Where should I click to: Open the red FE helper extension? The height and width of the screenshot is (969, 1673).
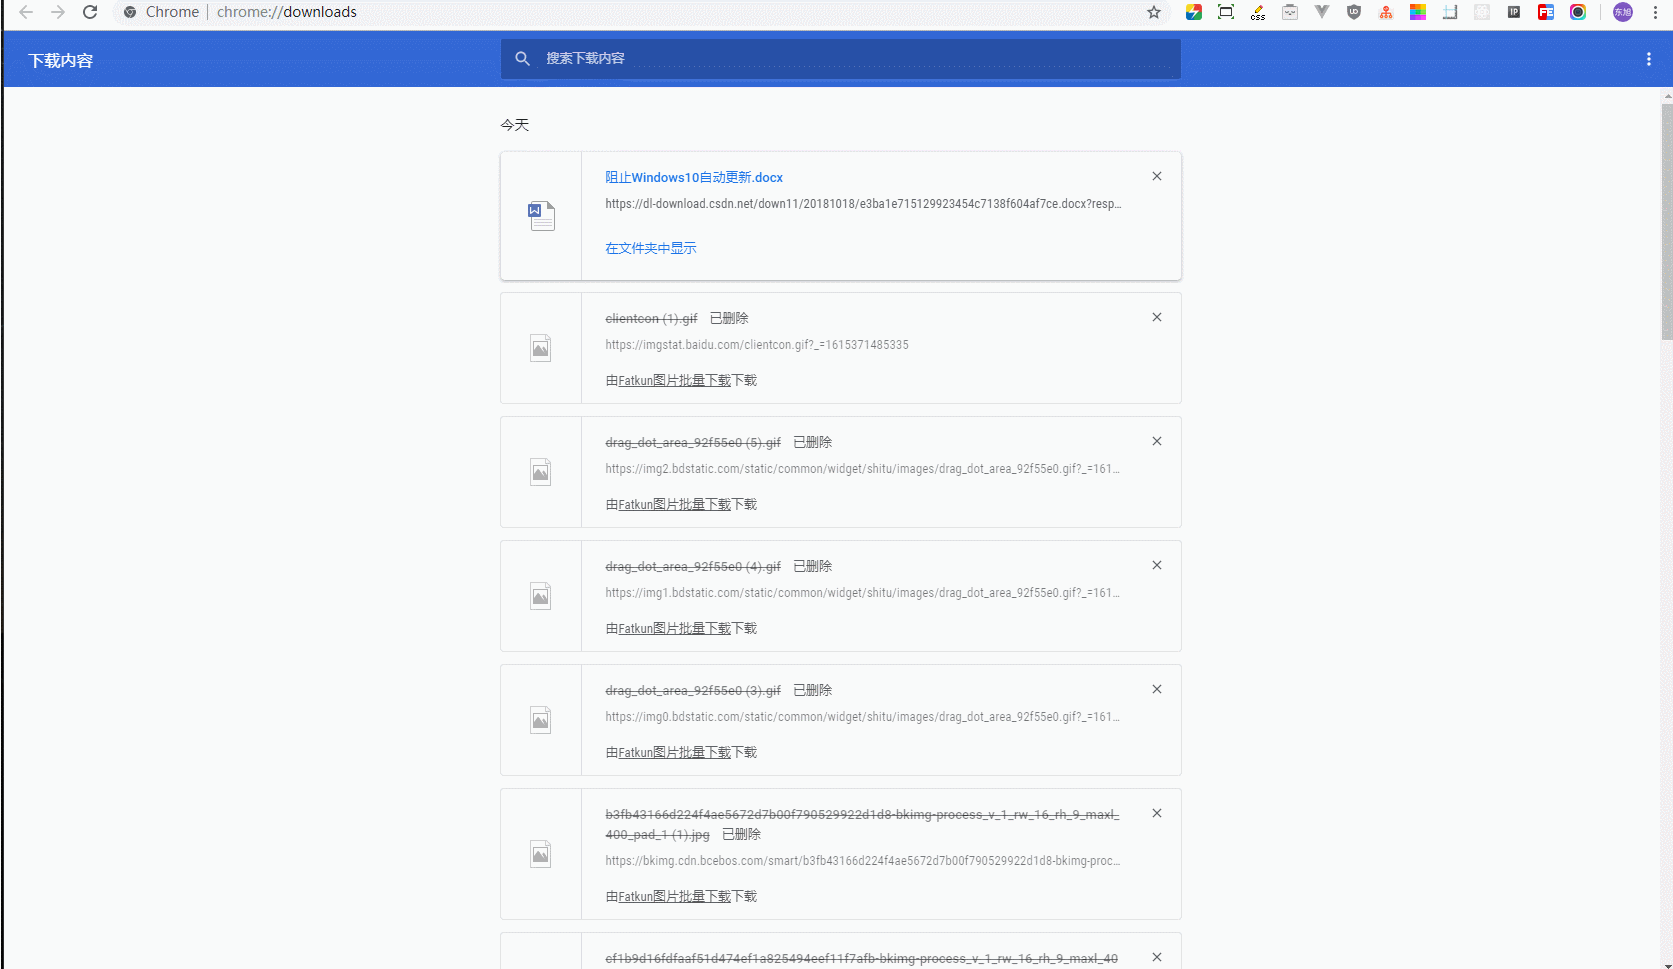click(1546, 12)
